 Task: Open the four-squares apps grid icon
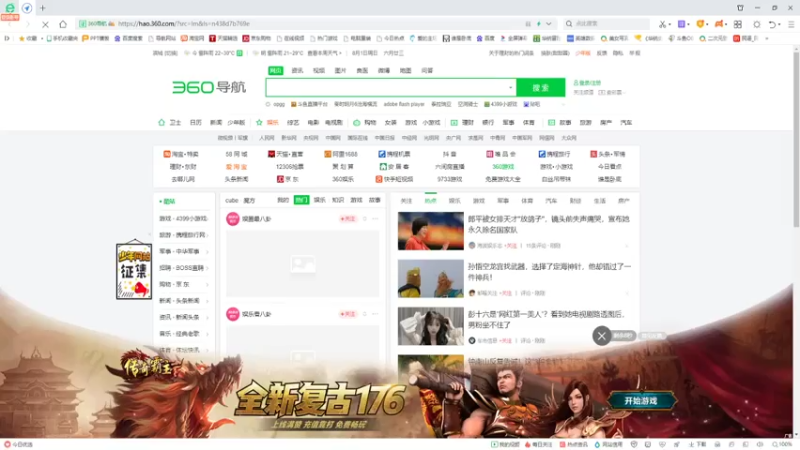(x=738, y=24)
